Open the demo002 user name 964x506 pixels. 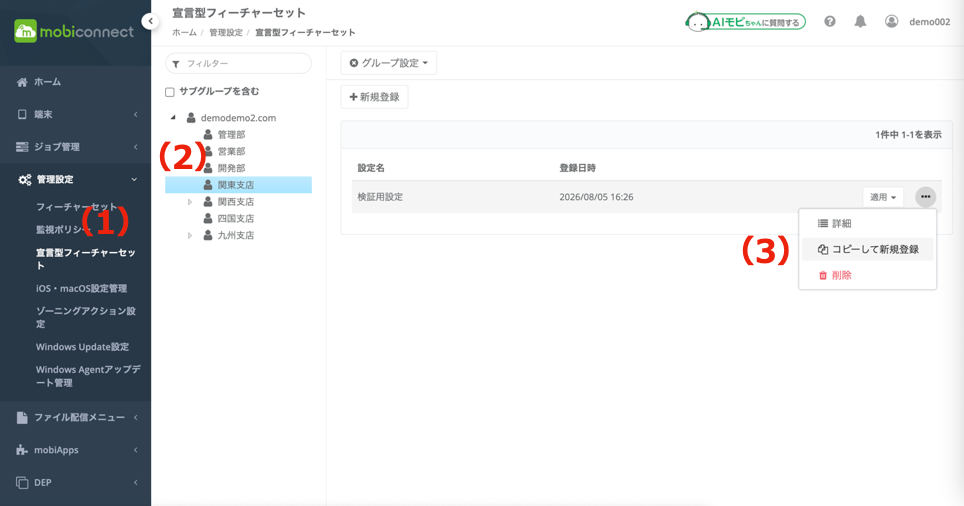tap(930, 22)
